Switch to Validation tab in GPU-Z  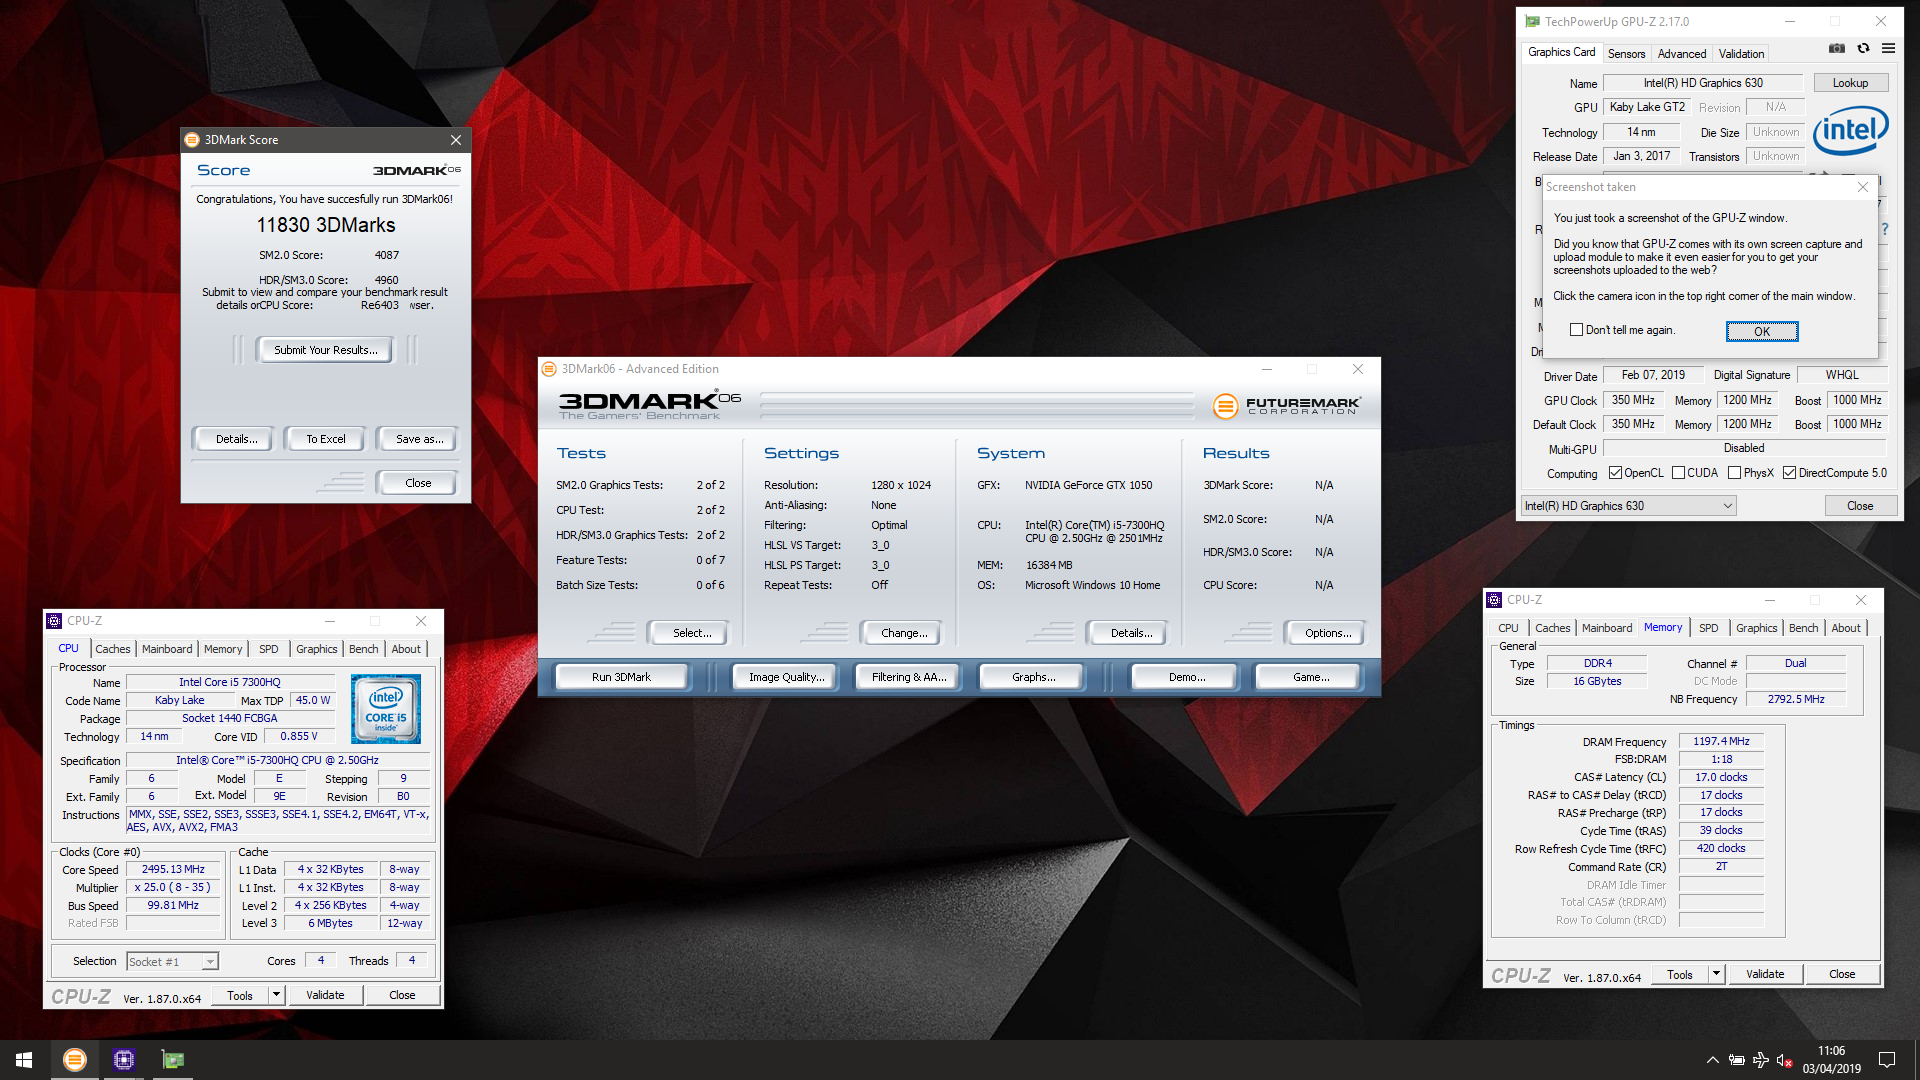pos(1741,54)
